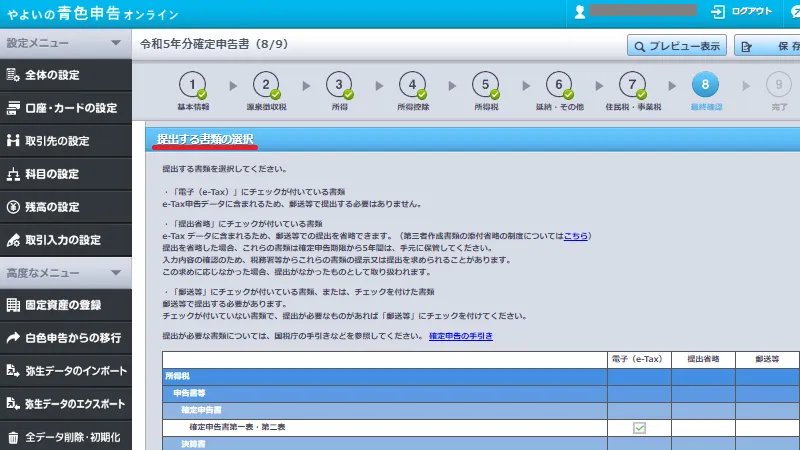Click the 弥生データのエクスポート icon
Viewport: 800px width, 450px height.
tap(13, 404)
